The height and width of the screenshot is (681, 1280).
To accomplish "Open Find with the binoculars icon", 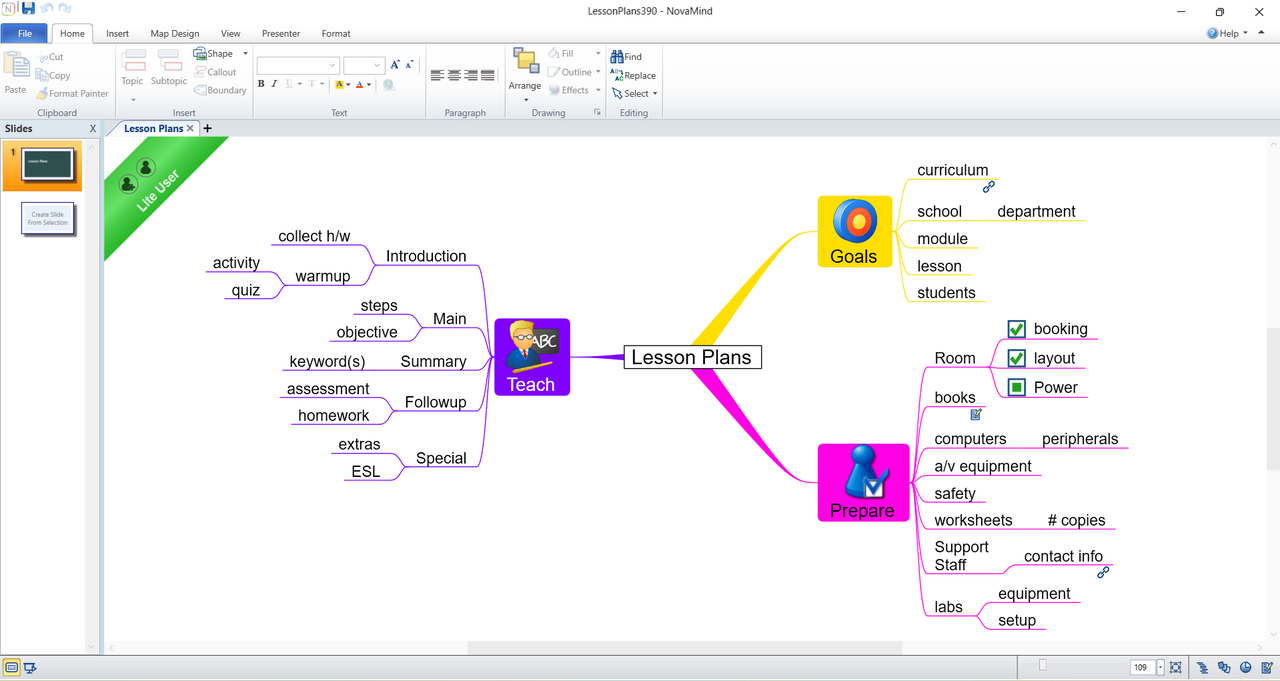I will coord(626,57).
